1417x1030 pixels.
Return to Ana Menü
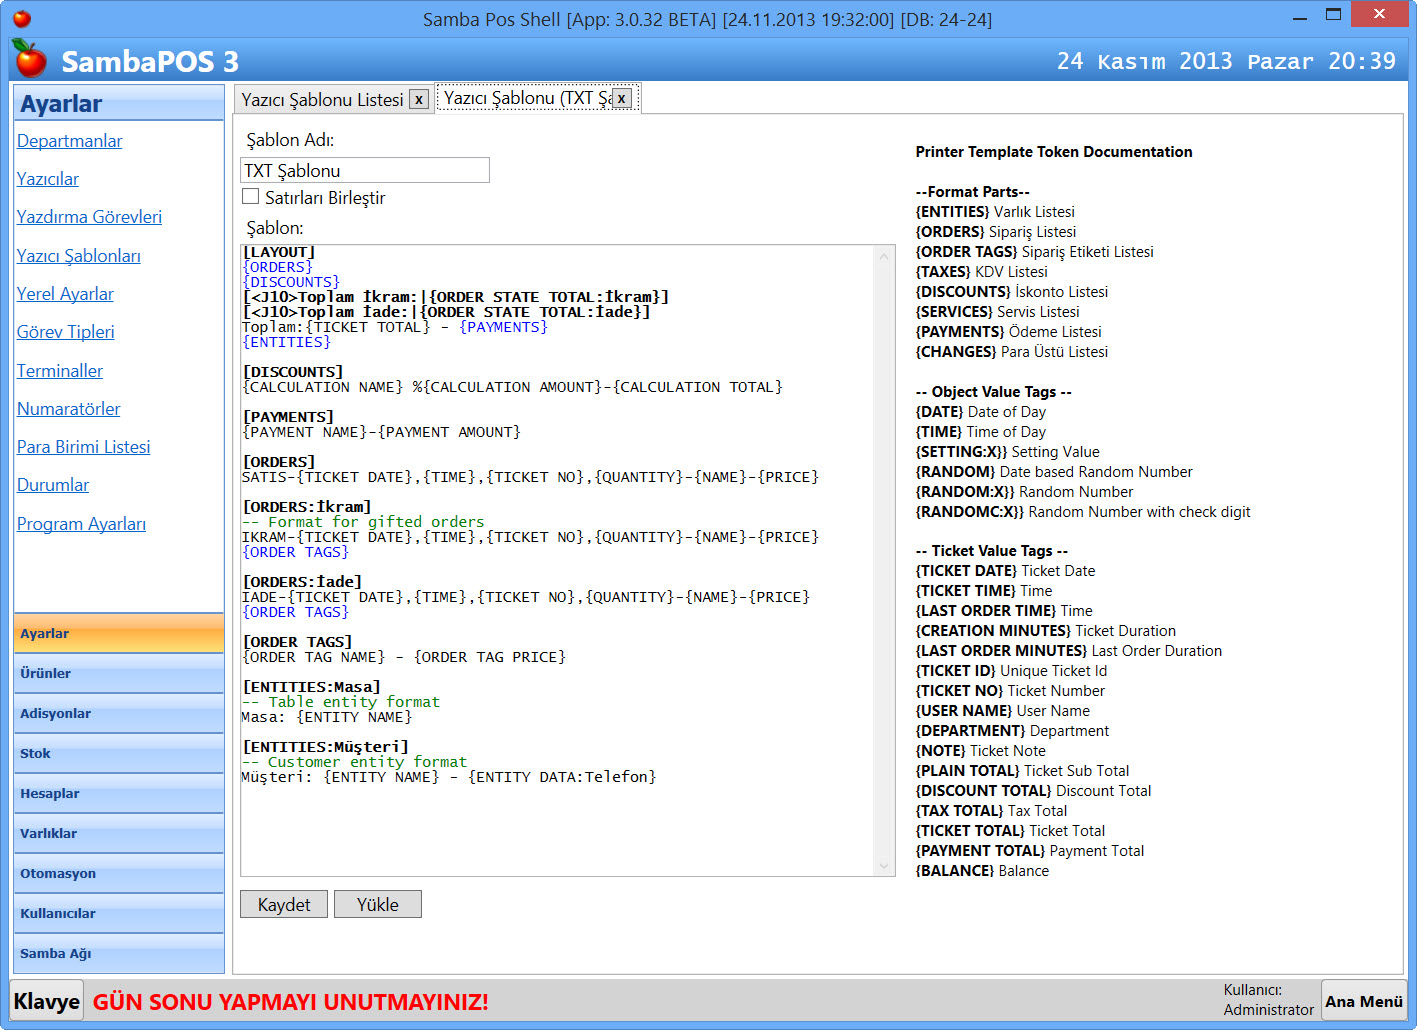tap(1363, 1001)
